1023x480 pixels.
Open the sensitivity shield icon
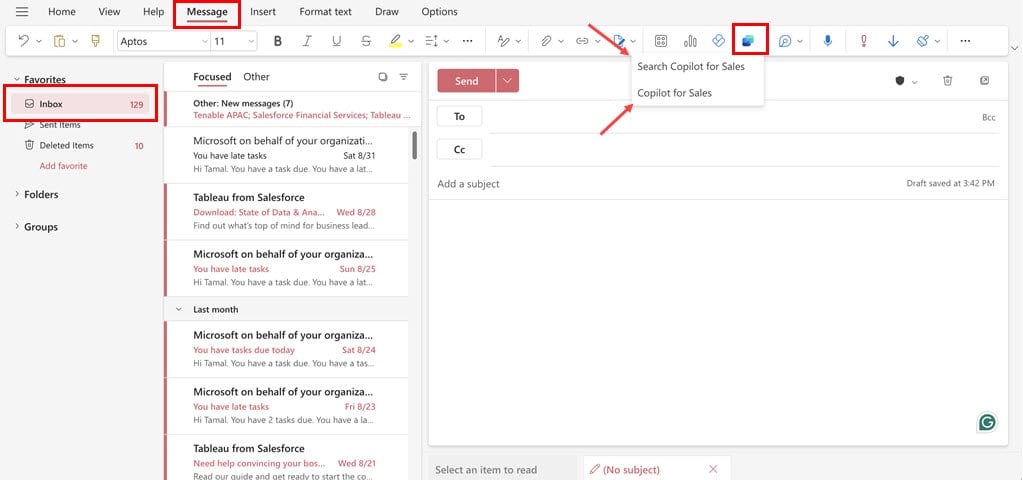click(900, 81)
